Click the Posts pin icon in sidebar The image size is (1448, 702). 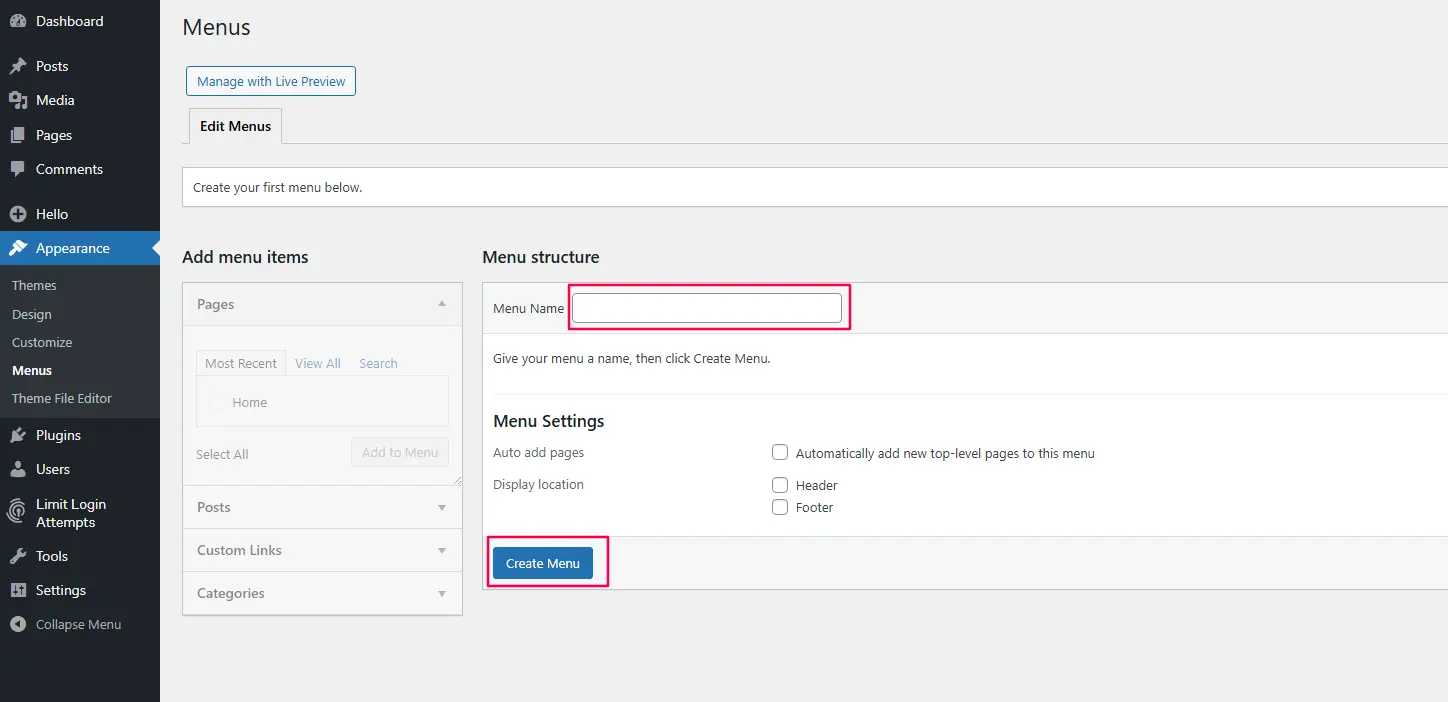18,65
